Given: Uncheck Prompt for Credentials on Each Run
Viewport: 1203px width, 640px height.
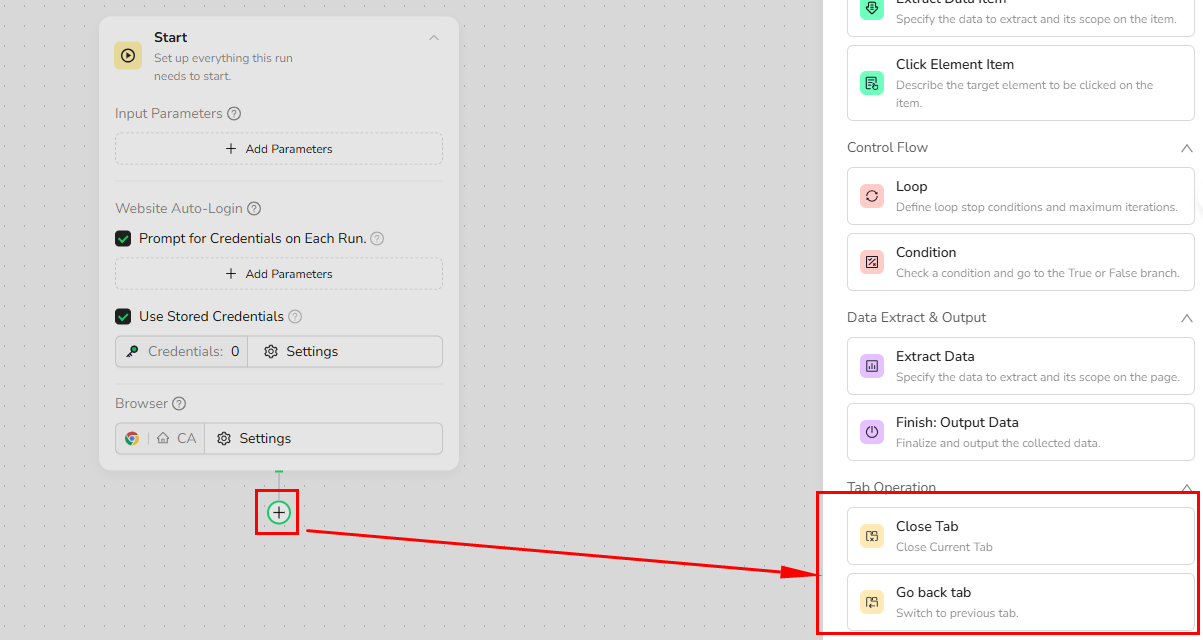Looking at the screenshot, I should [x=124, y=239].
